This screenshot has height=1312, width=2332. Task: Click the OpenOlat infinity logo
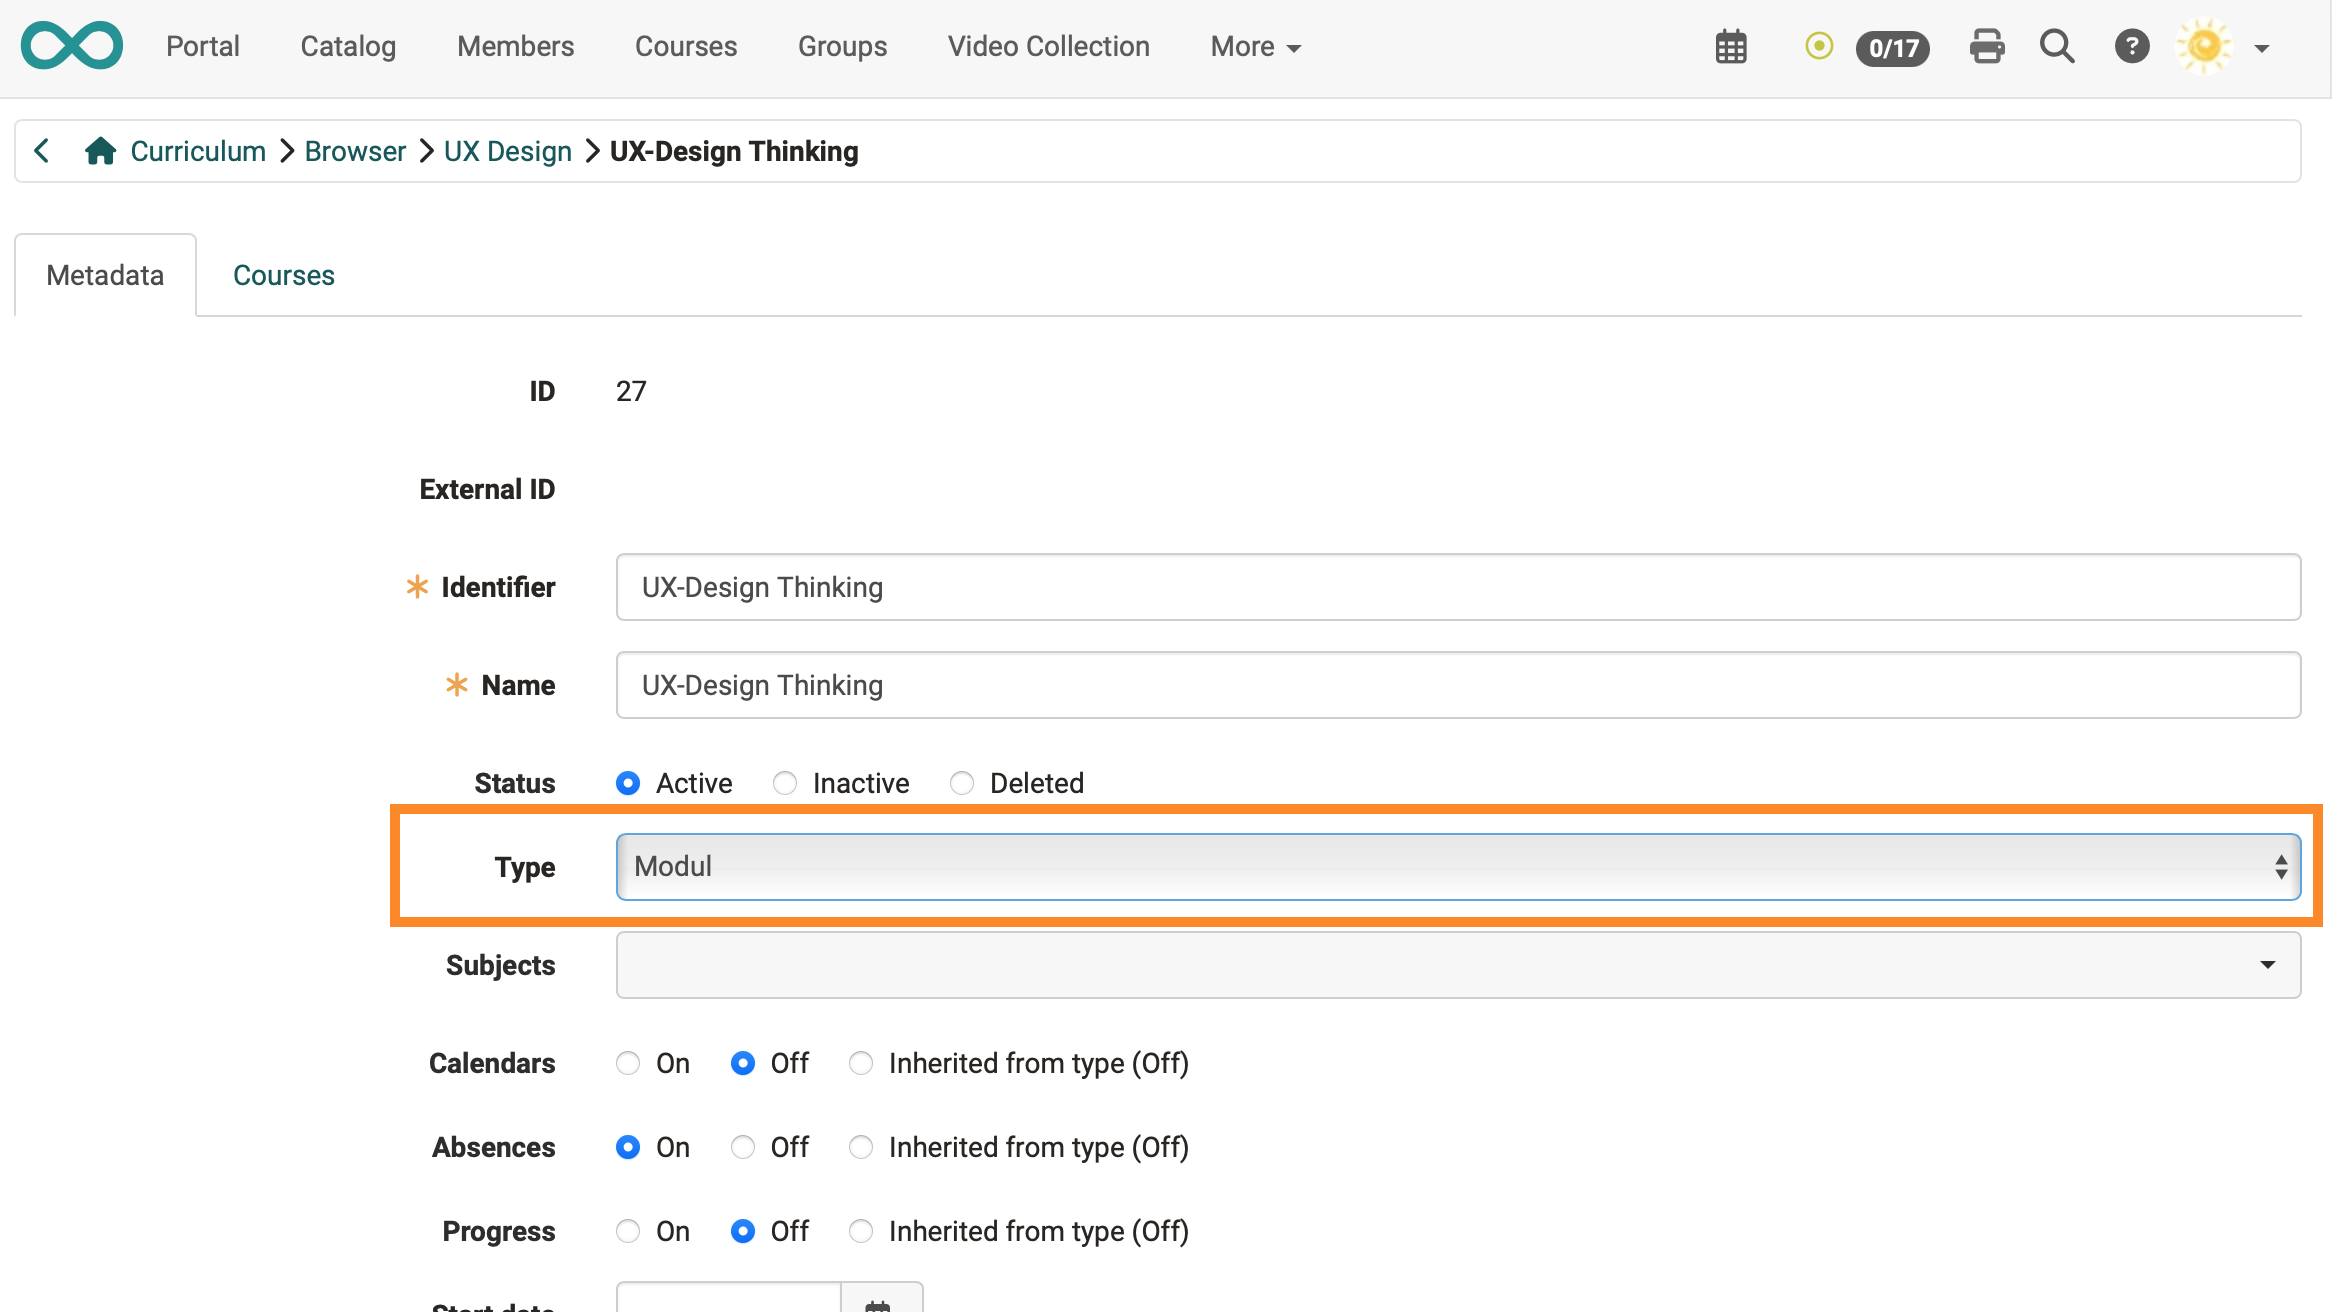(72, 46)
